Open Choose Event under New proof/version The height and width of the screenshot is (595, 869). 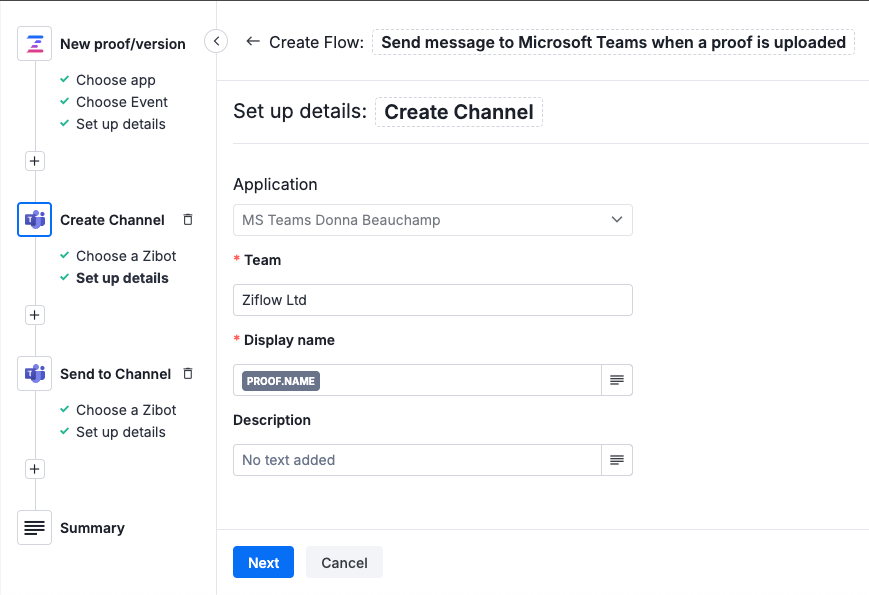[x=121, y=102]
